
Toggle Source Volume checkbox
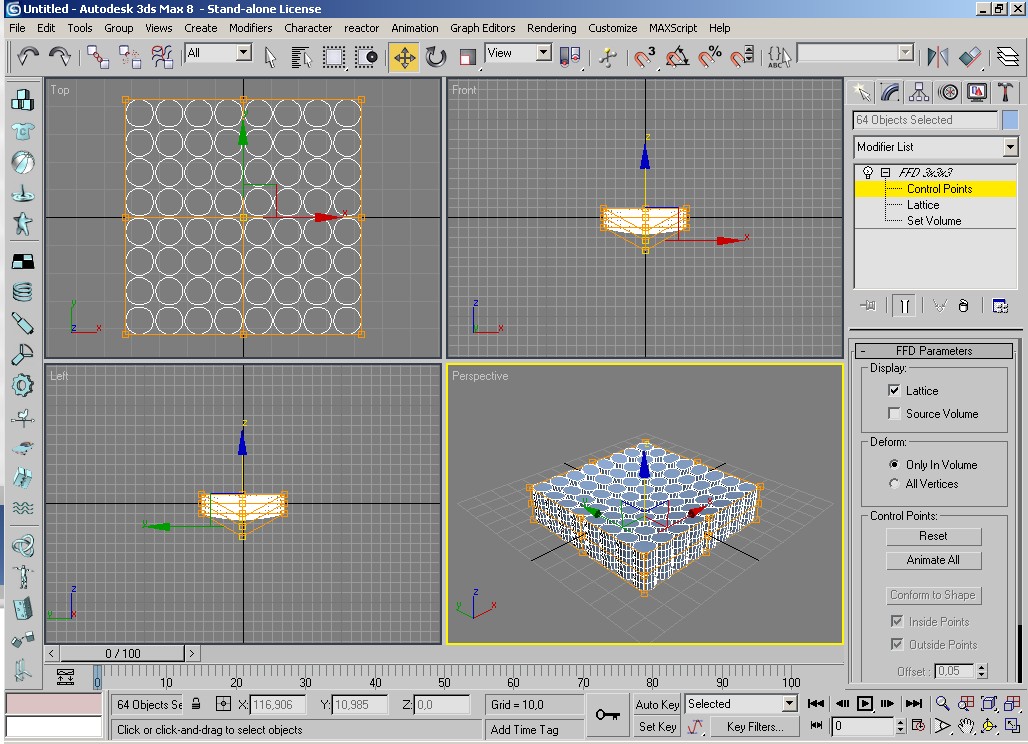894,413
